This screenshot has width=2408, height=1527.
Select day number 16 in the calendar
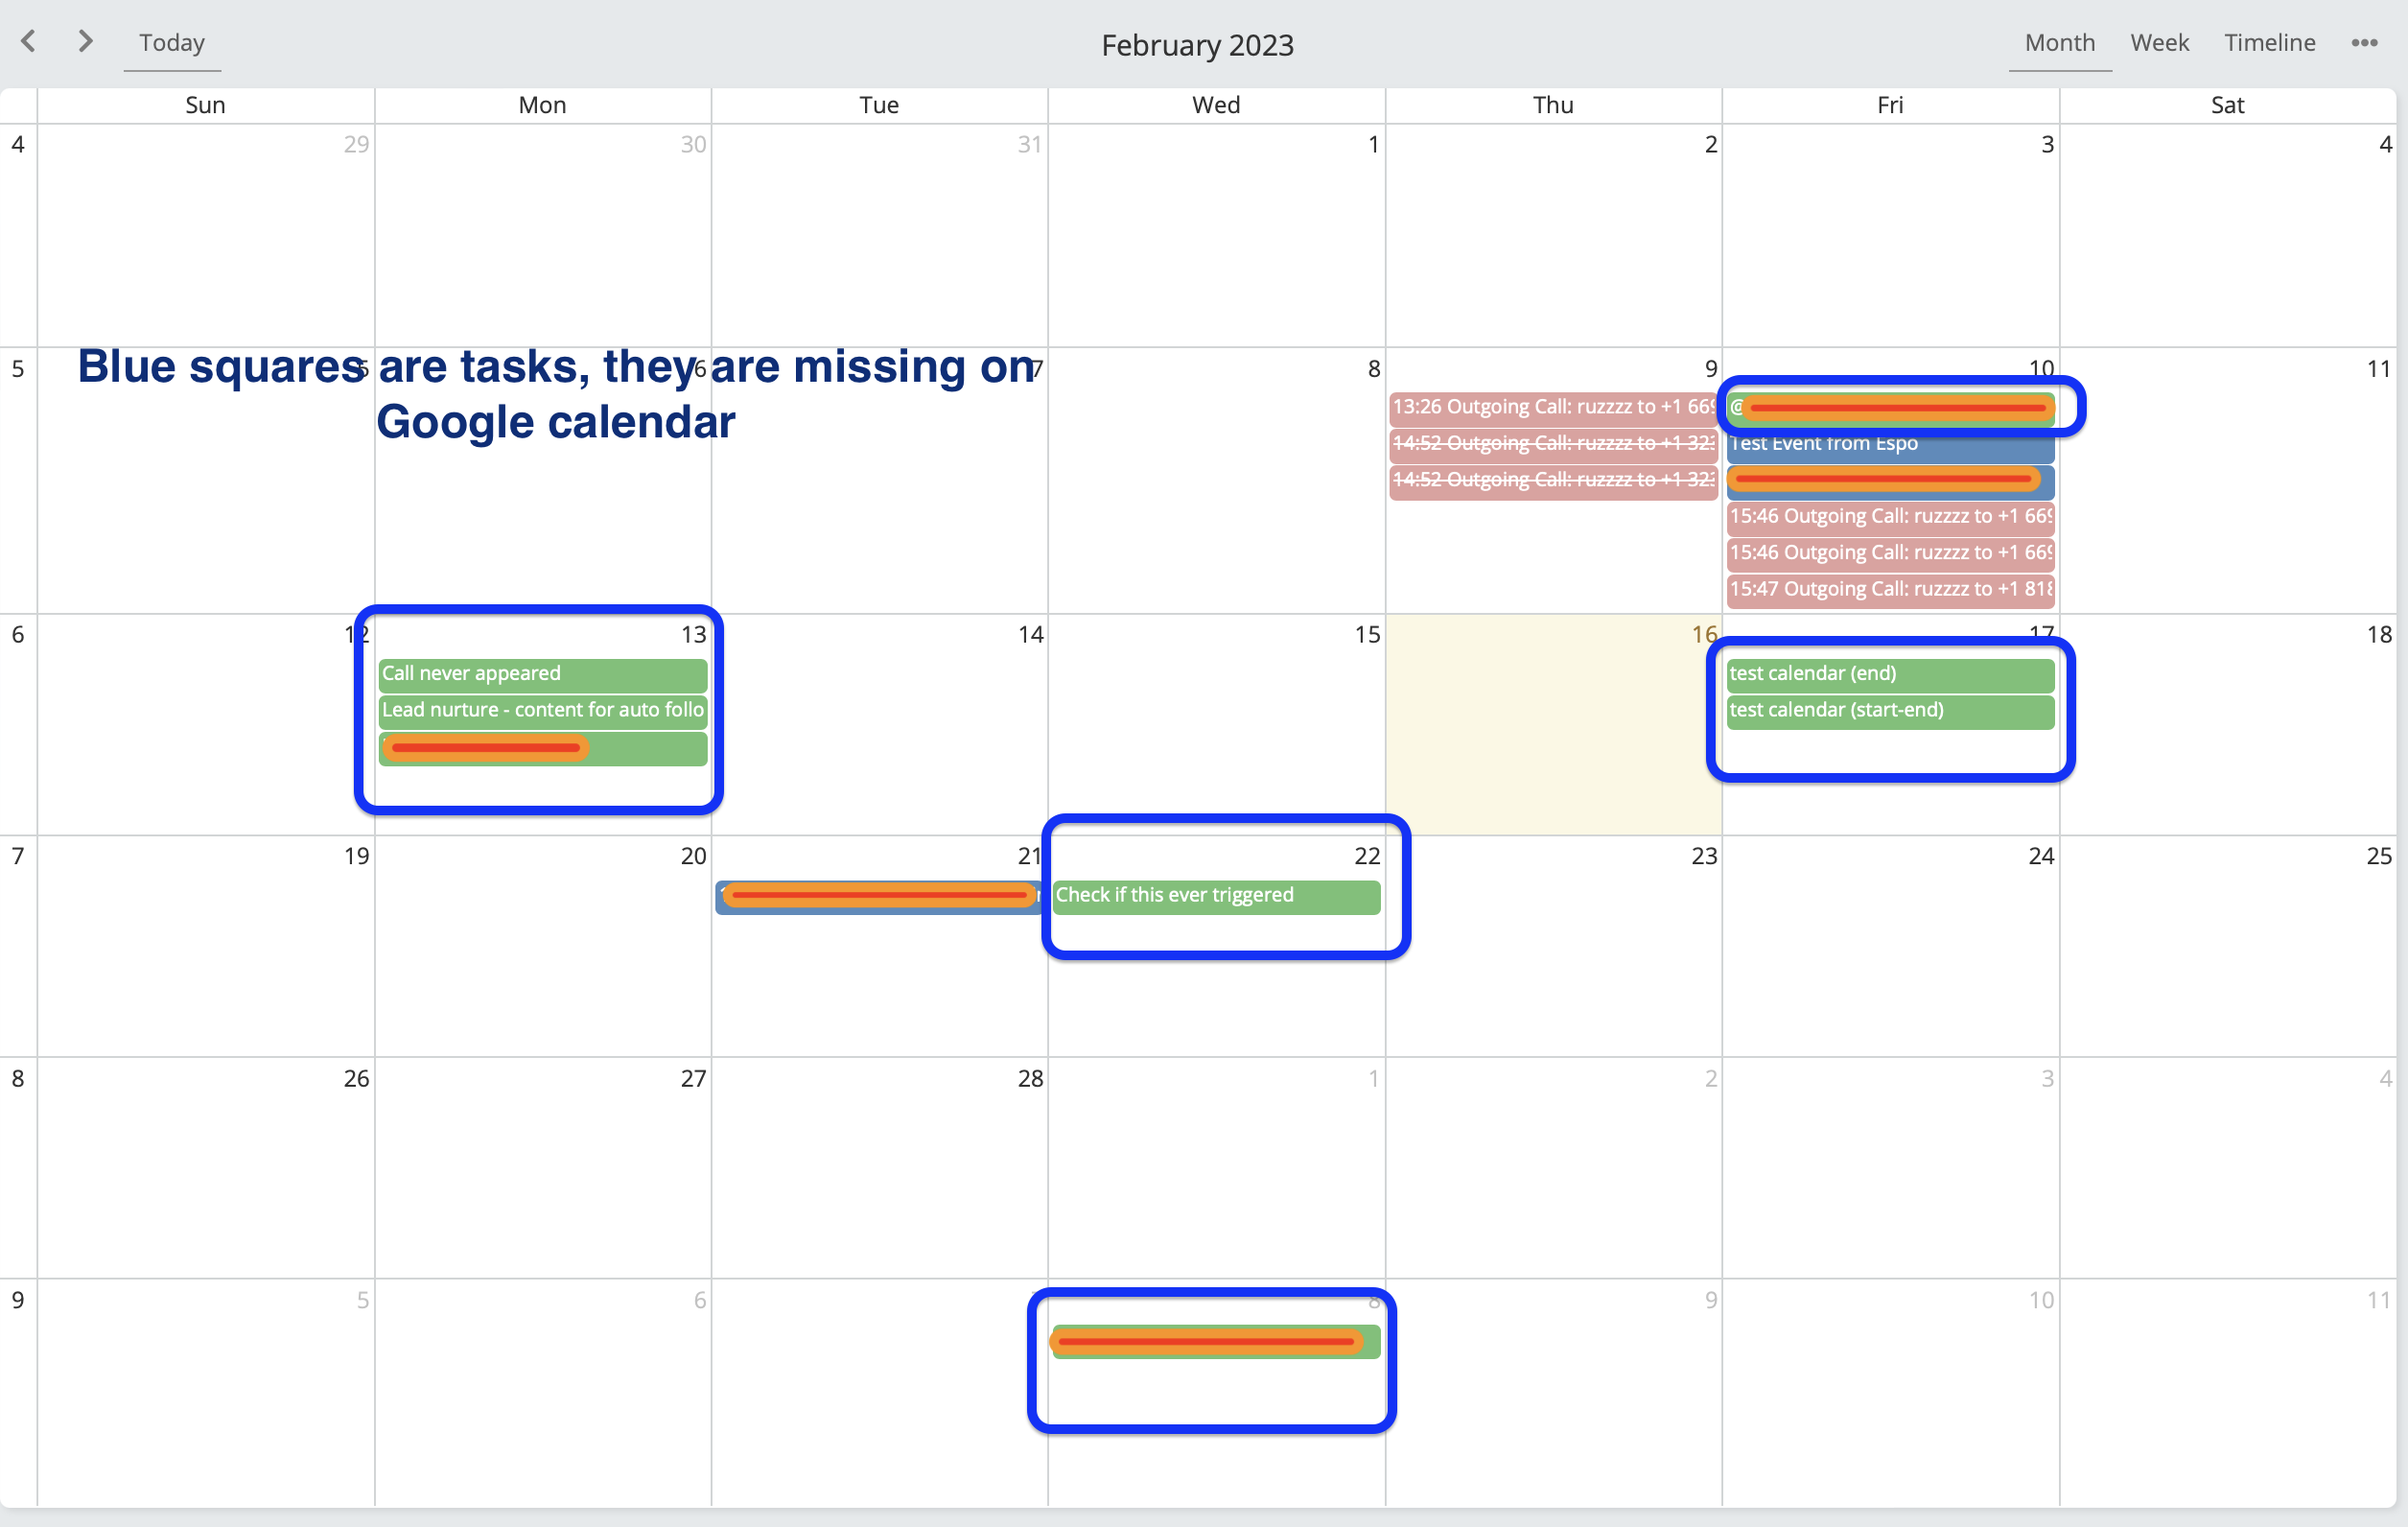point(1703,635)
